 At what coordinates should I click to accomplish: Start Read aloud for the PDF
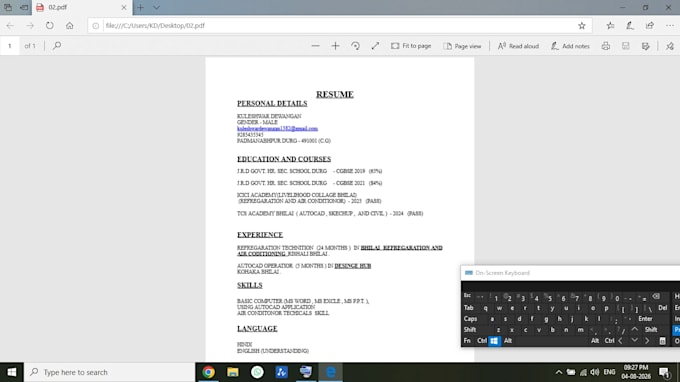518,46
